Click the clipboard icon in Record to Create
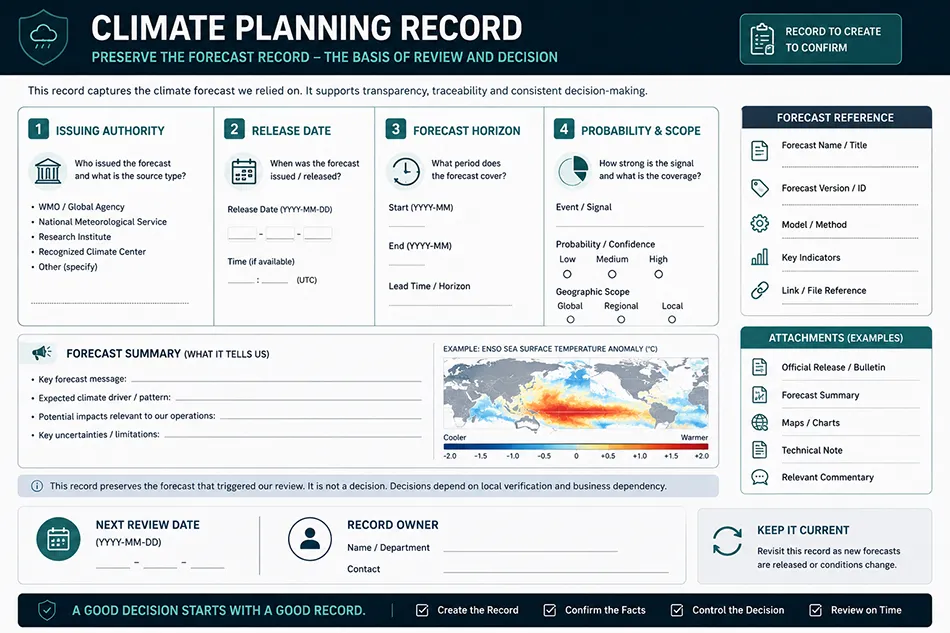 (762, 39)
